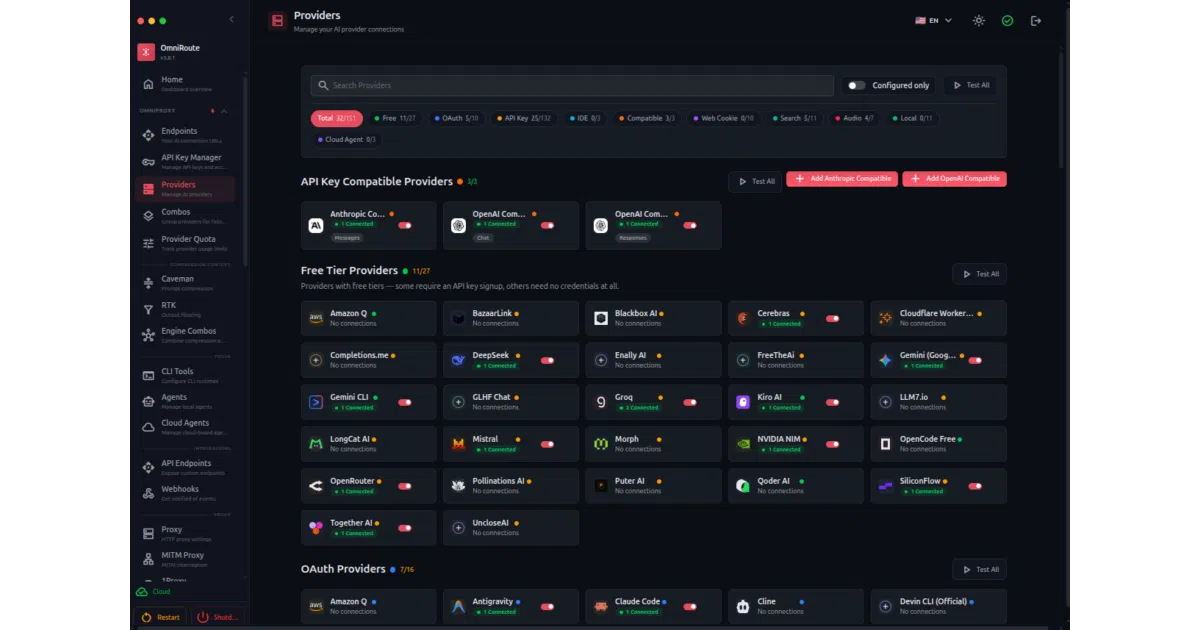Click the OmniRoute logo icon
Screen dimensions: 1200x630
point(145,51)
